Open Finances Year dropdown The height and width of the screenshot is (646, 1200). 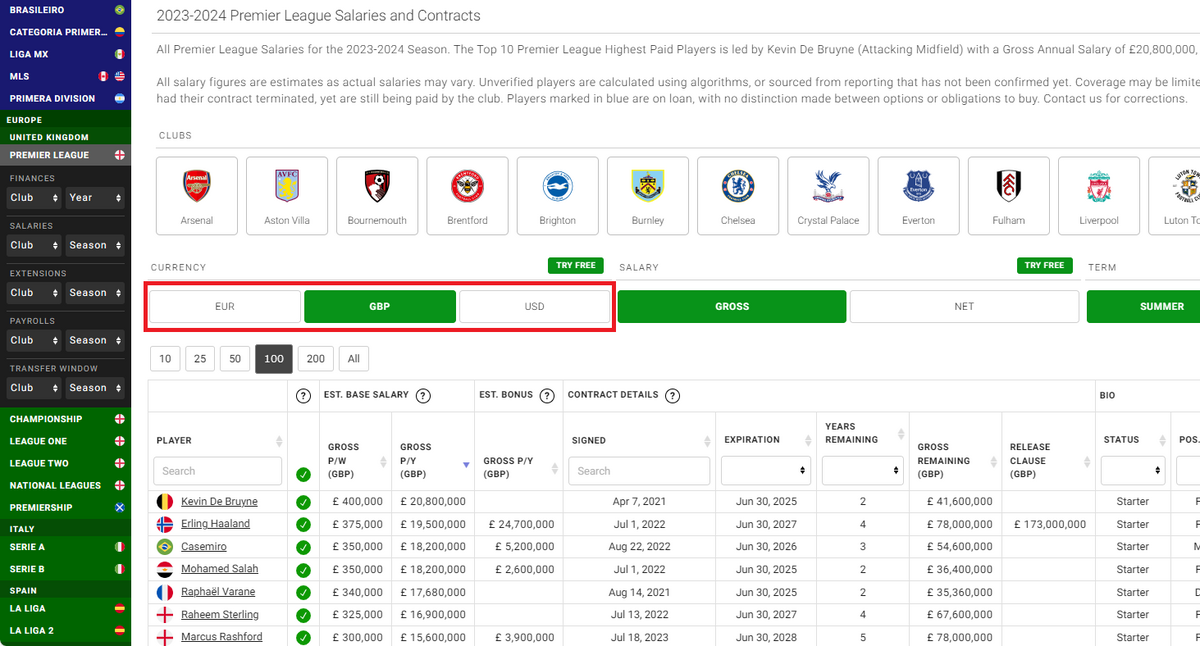[x=95, y=198]
